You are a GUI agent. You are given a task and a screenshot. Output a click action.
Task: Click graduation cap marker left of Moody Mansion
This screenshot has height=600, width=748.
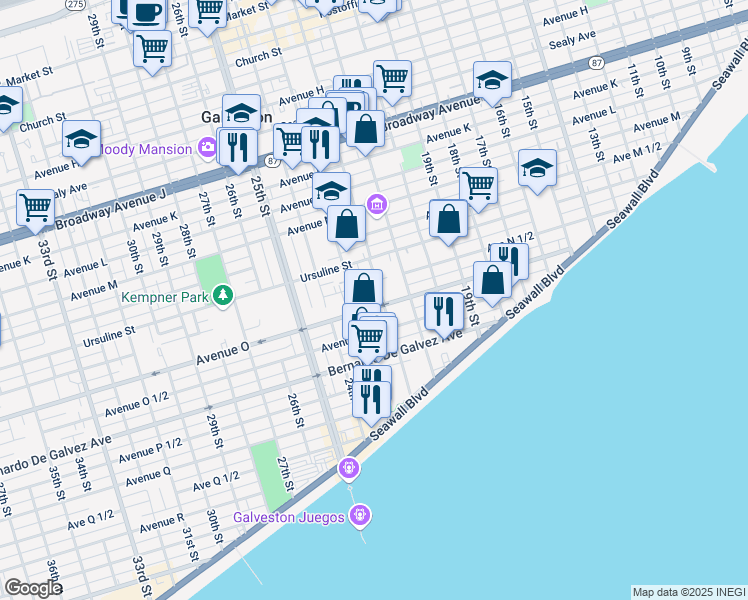pyautogui.click(x=81, y=140)
